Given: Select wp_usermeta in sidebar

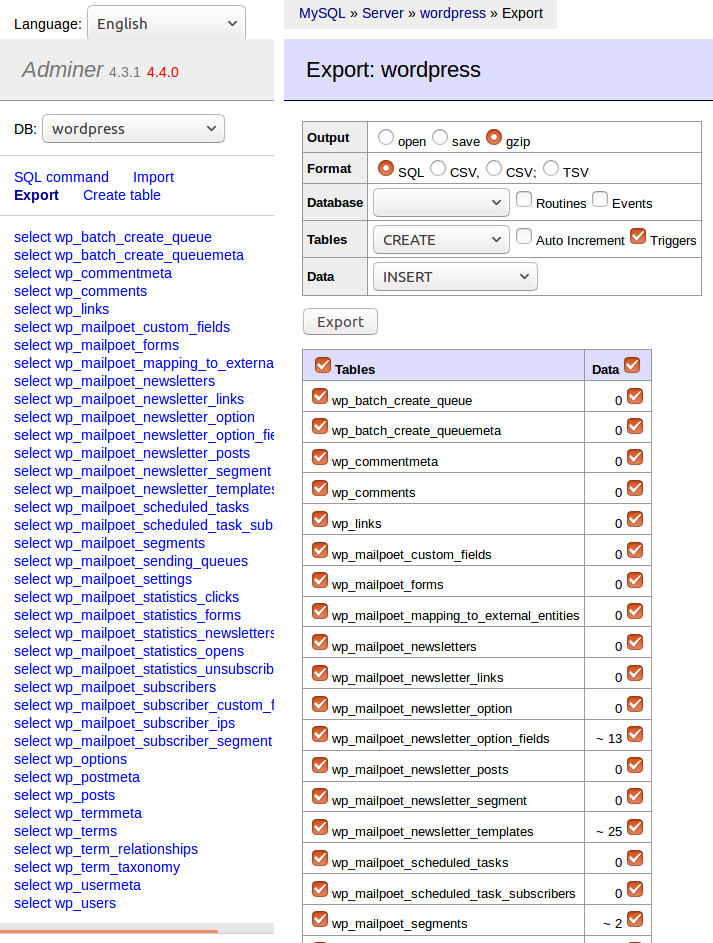Looking at the screenshot, I should point(78,885).
